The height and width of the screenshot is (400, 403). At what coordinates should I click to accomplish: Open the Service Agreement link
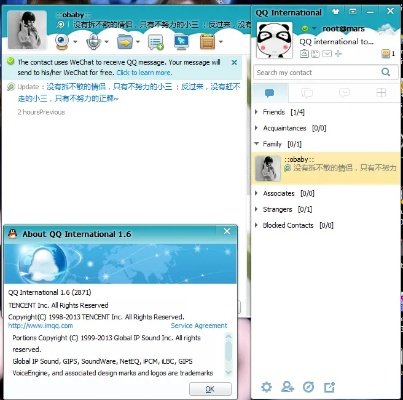(199, 326)
